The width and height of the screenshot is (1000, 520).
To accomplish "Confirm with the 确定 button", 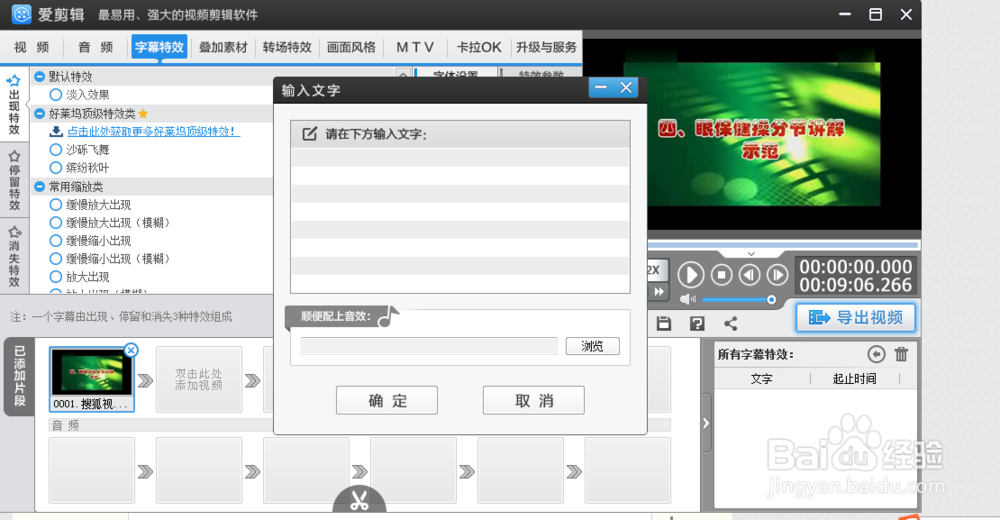I will [x=387, y=401].
